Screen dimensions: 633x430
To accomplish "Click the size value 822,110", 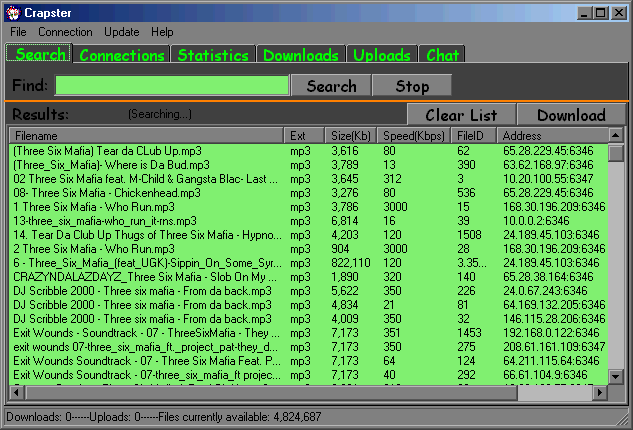I will click(x=351, y=263).
